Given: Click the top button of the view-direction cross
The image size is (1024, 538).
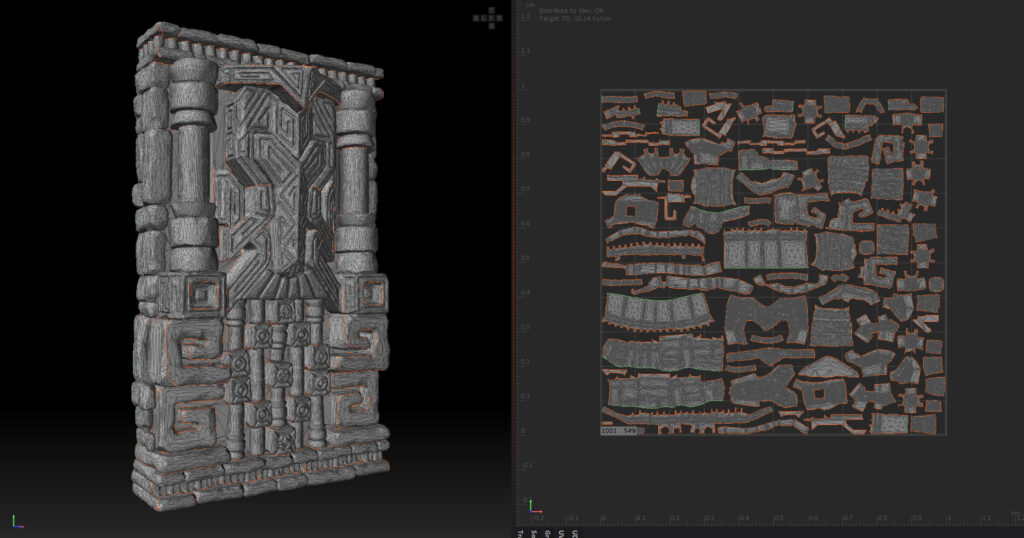Looking at the screenshot, I should point(490,9).
